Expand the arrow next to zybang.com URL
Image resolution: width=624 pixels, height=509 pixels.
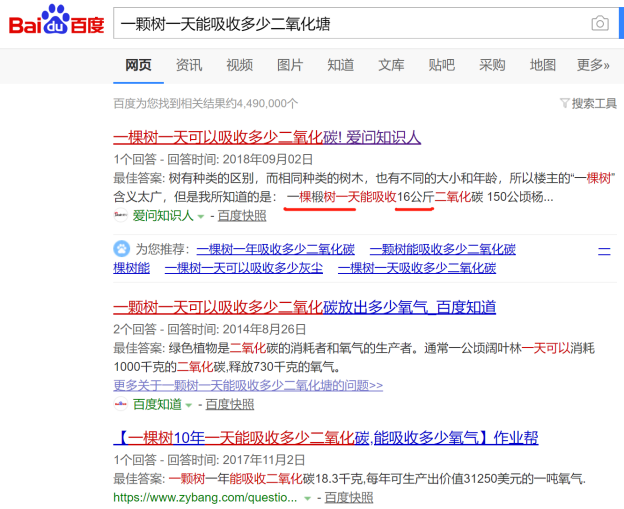tap(307, 498)
